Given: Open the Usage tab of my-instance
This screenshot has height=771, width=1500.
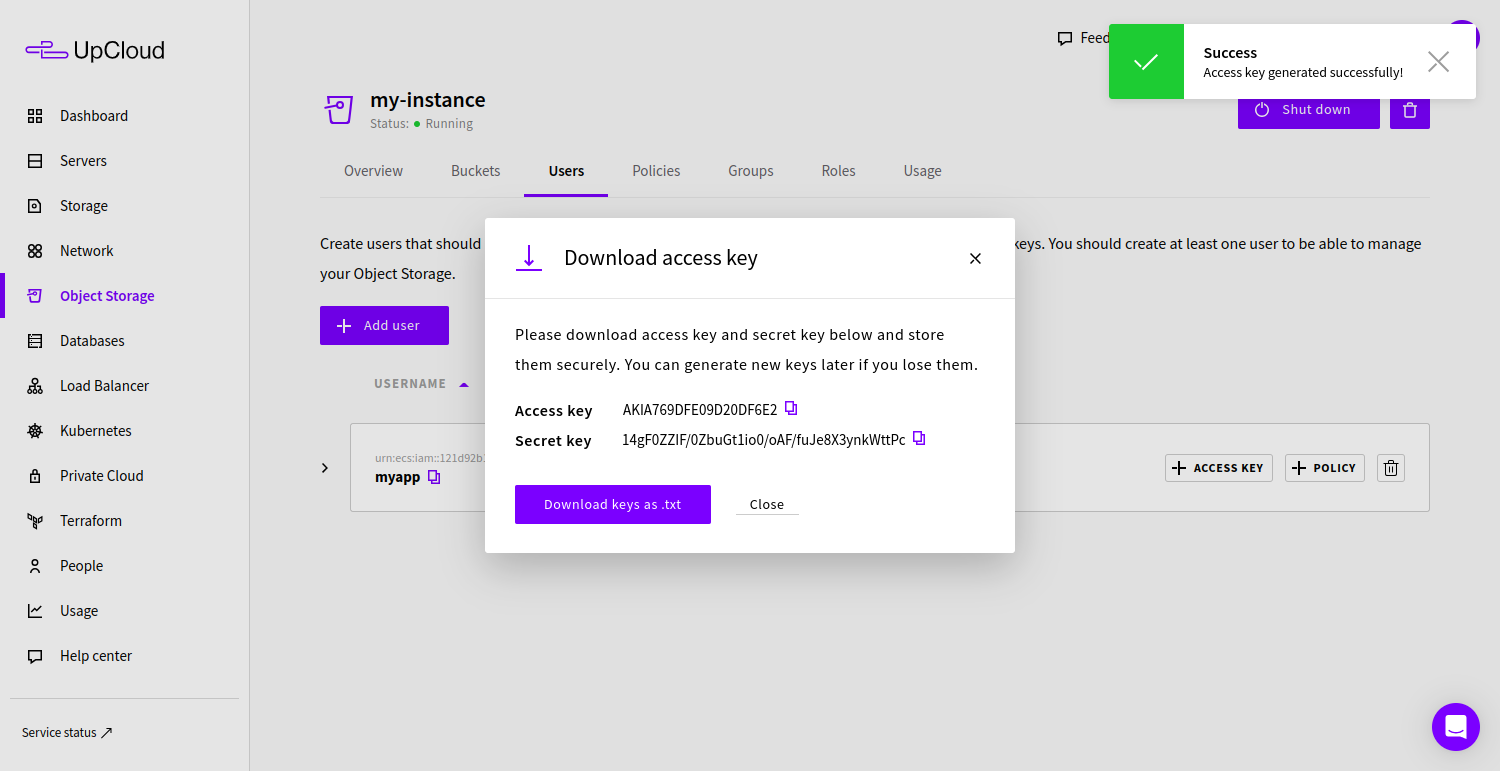Looking at the screenshot, I should coord(922,171).
